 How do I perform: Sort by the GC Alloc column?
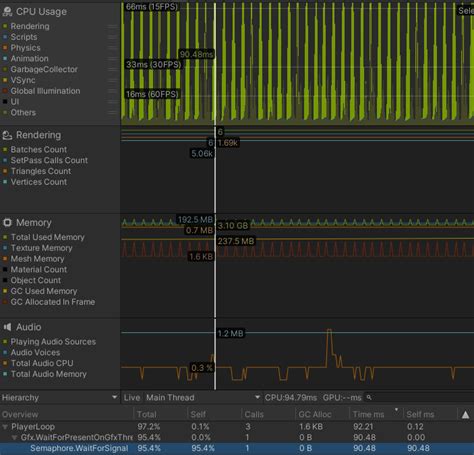pos(315,414)
